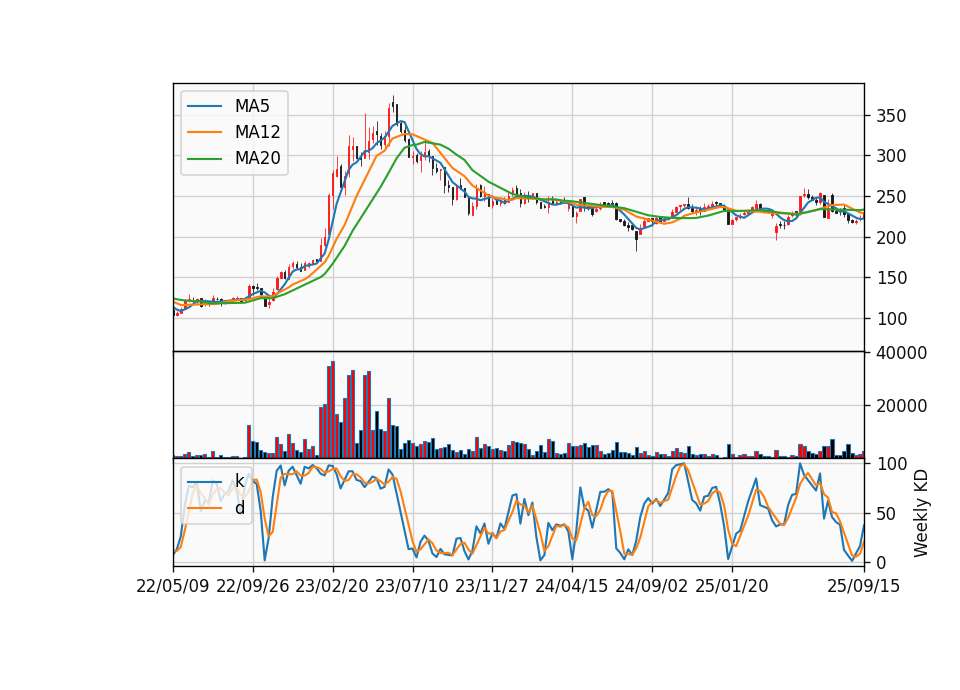Click the k legend entry in KD panel
This screenshot has height=690, width=960.
tap(239, 481)
